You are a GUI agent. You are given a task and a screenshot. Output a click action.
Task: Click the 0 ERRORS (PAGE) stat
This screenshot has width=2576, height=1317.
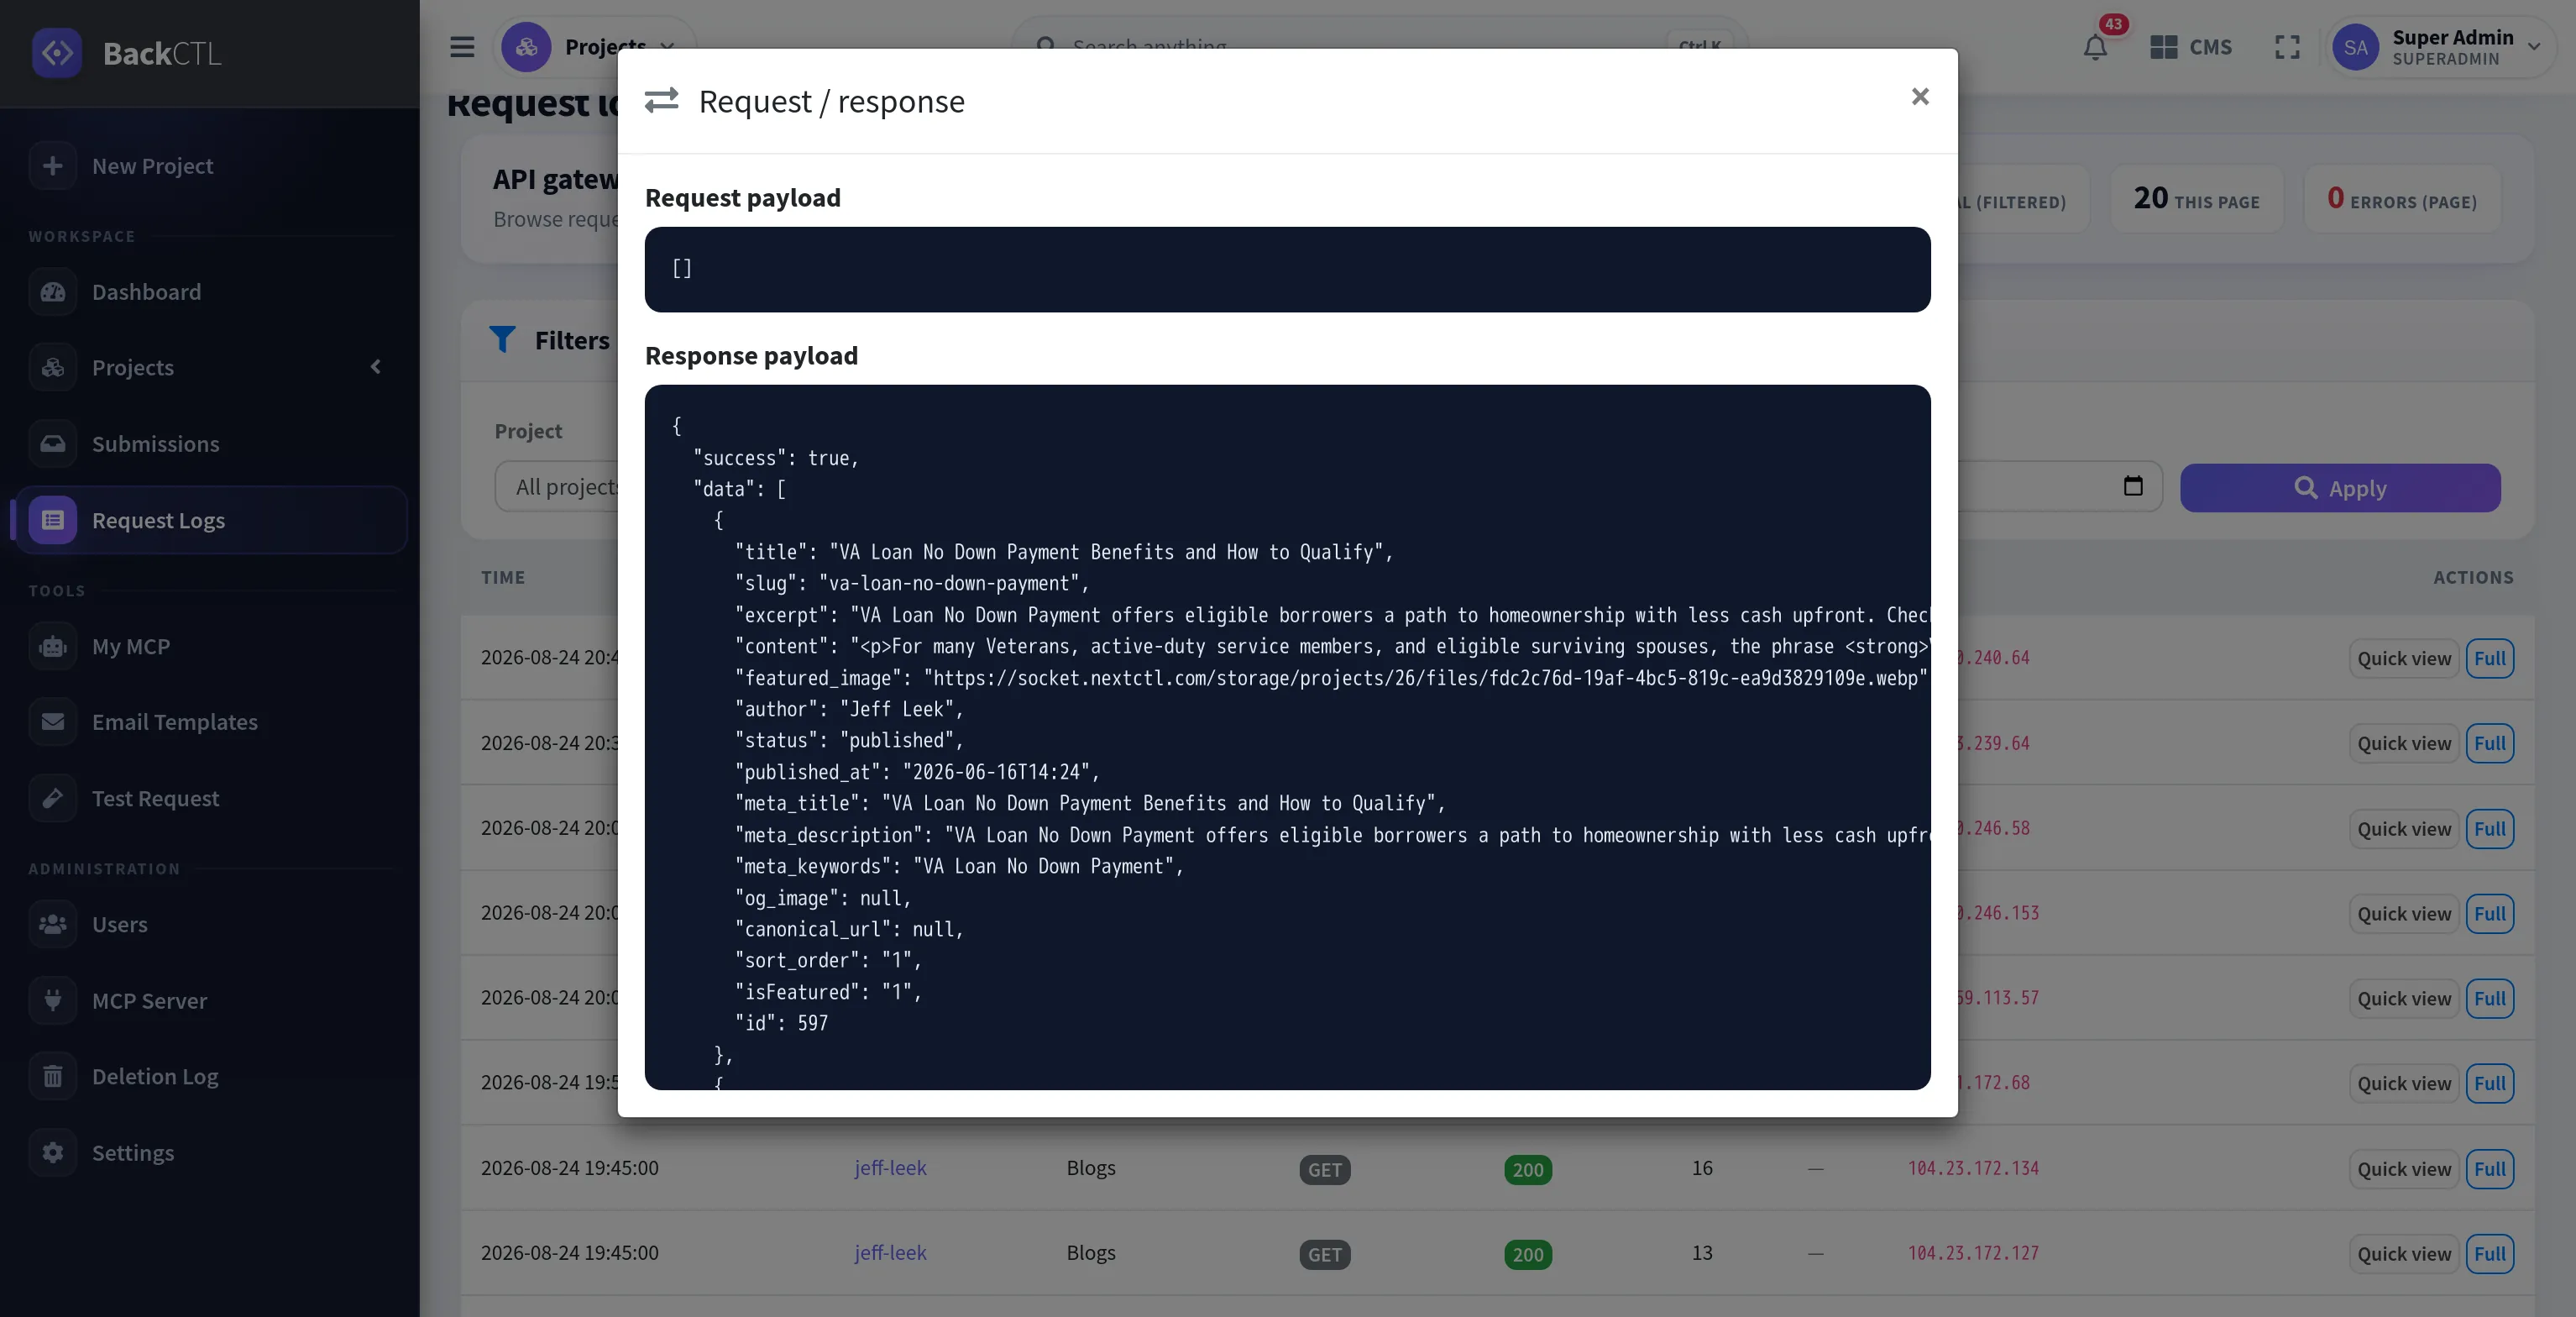(2402, 199)
